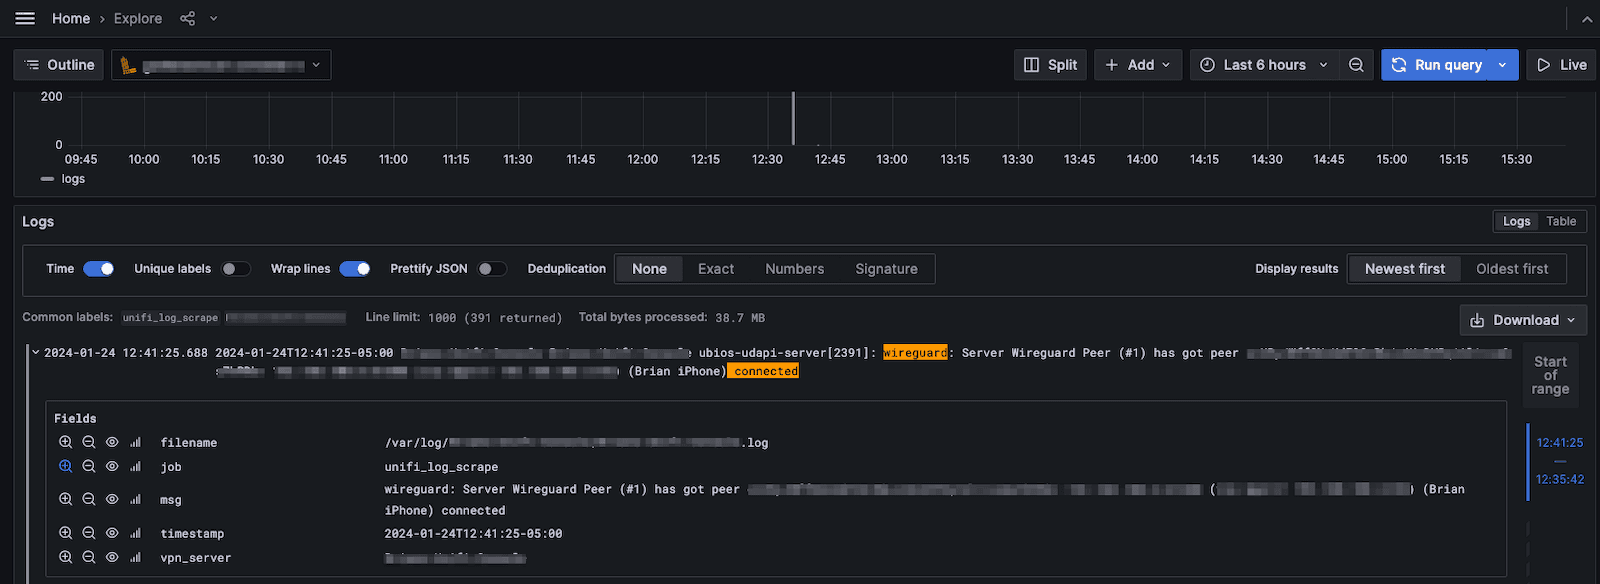The height and width of the screenshot is (584, 1600).
Task: Go to Home breadcrumb
Action: pos(71,18)
